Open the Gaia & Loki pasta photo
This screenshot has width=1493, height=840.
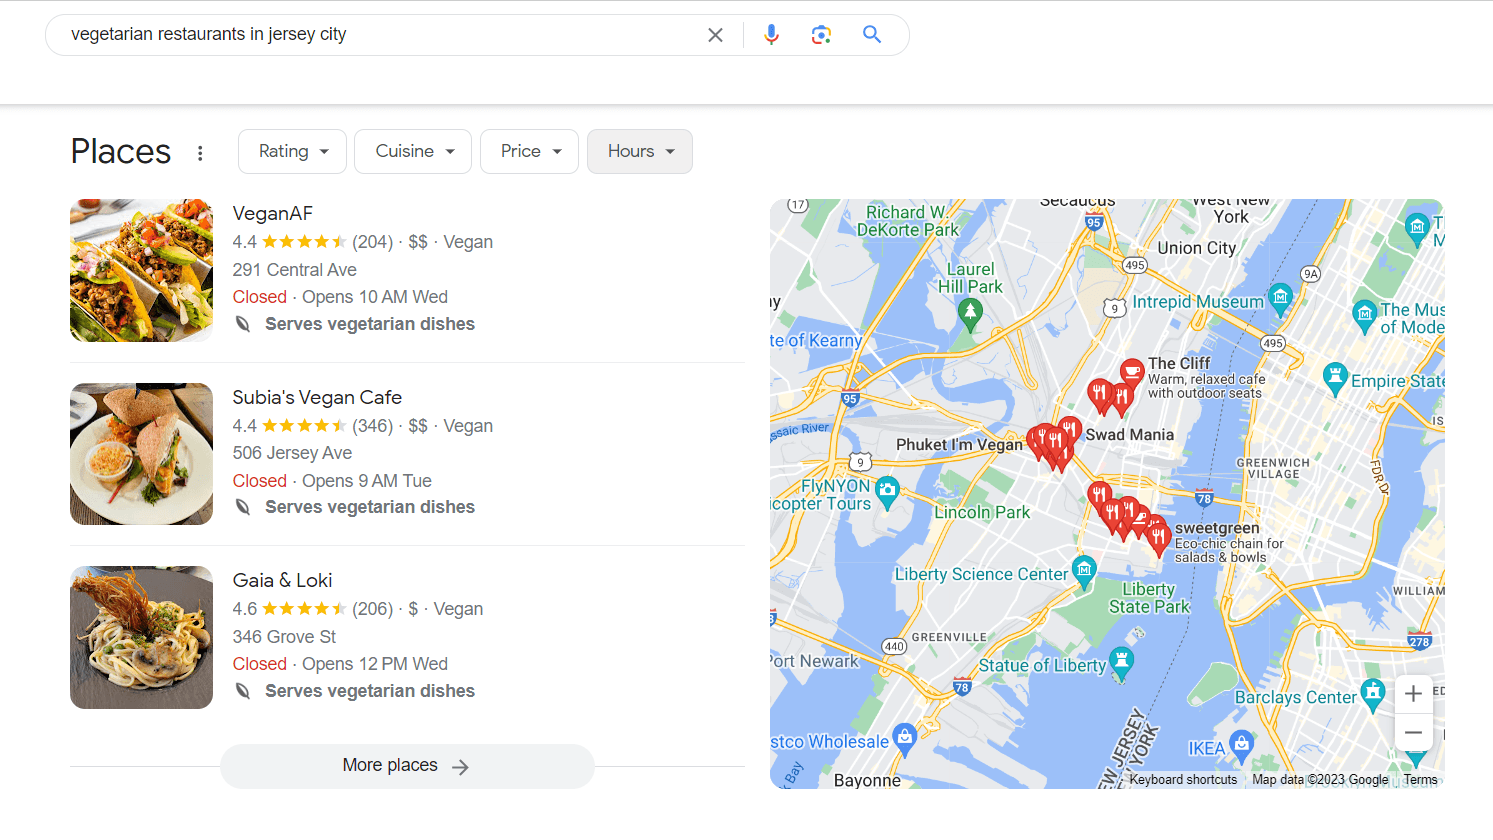point(141,637)
